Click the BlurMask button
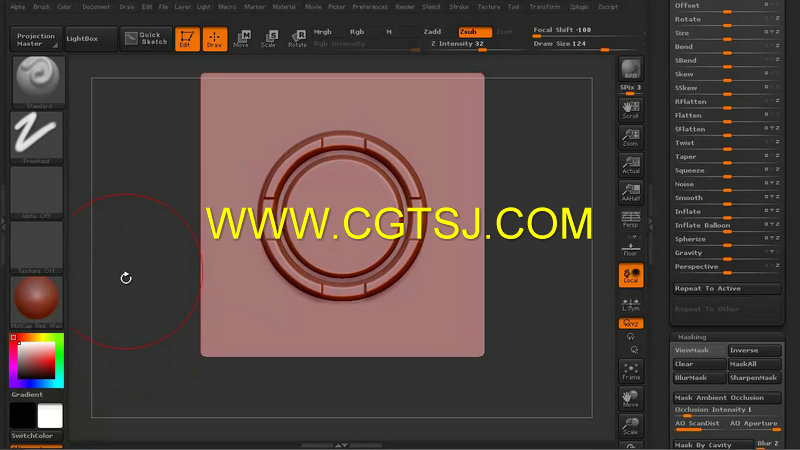The image size is (800, 450). pos(699,378)
